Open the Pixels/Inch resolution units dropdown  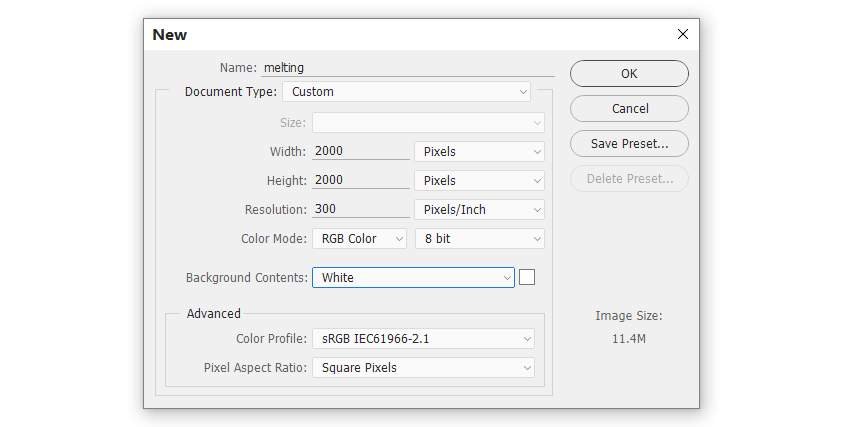479,210
